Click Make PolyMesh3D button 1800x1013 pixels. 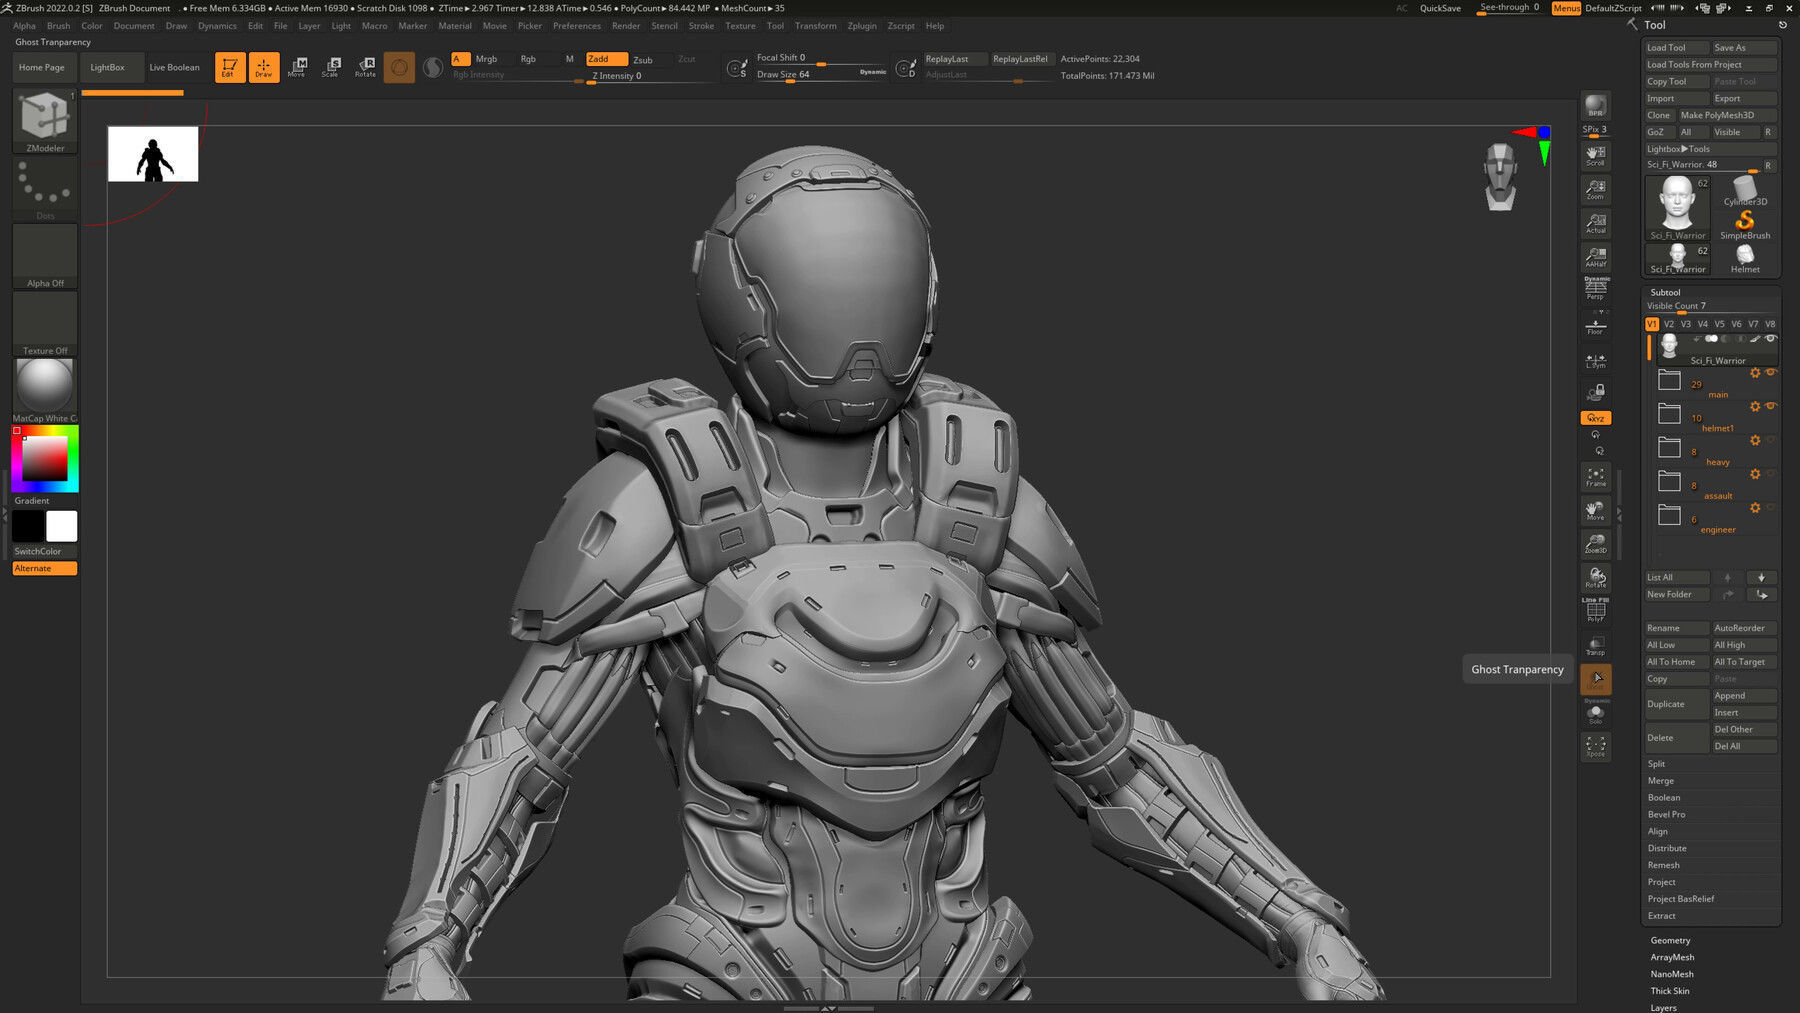pos(1726,116)
